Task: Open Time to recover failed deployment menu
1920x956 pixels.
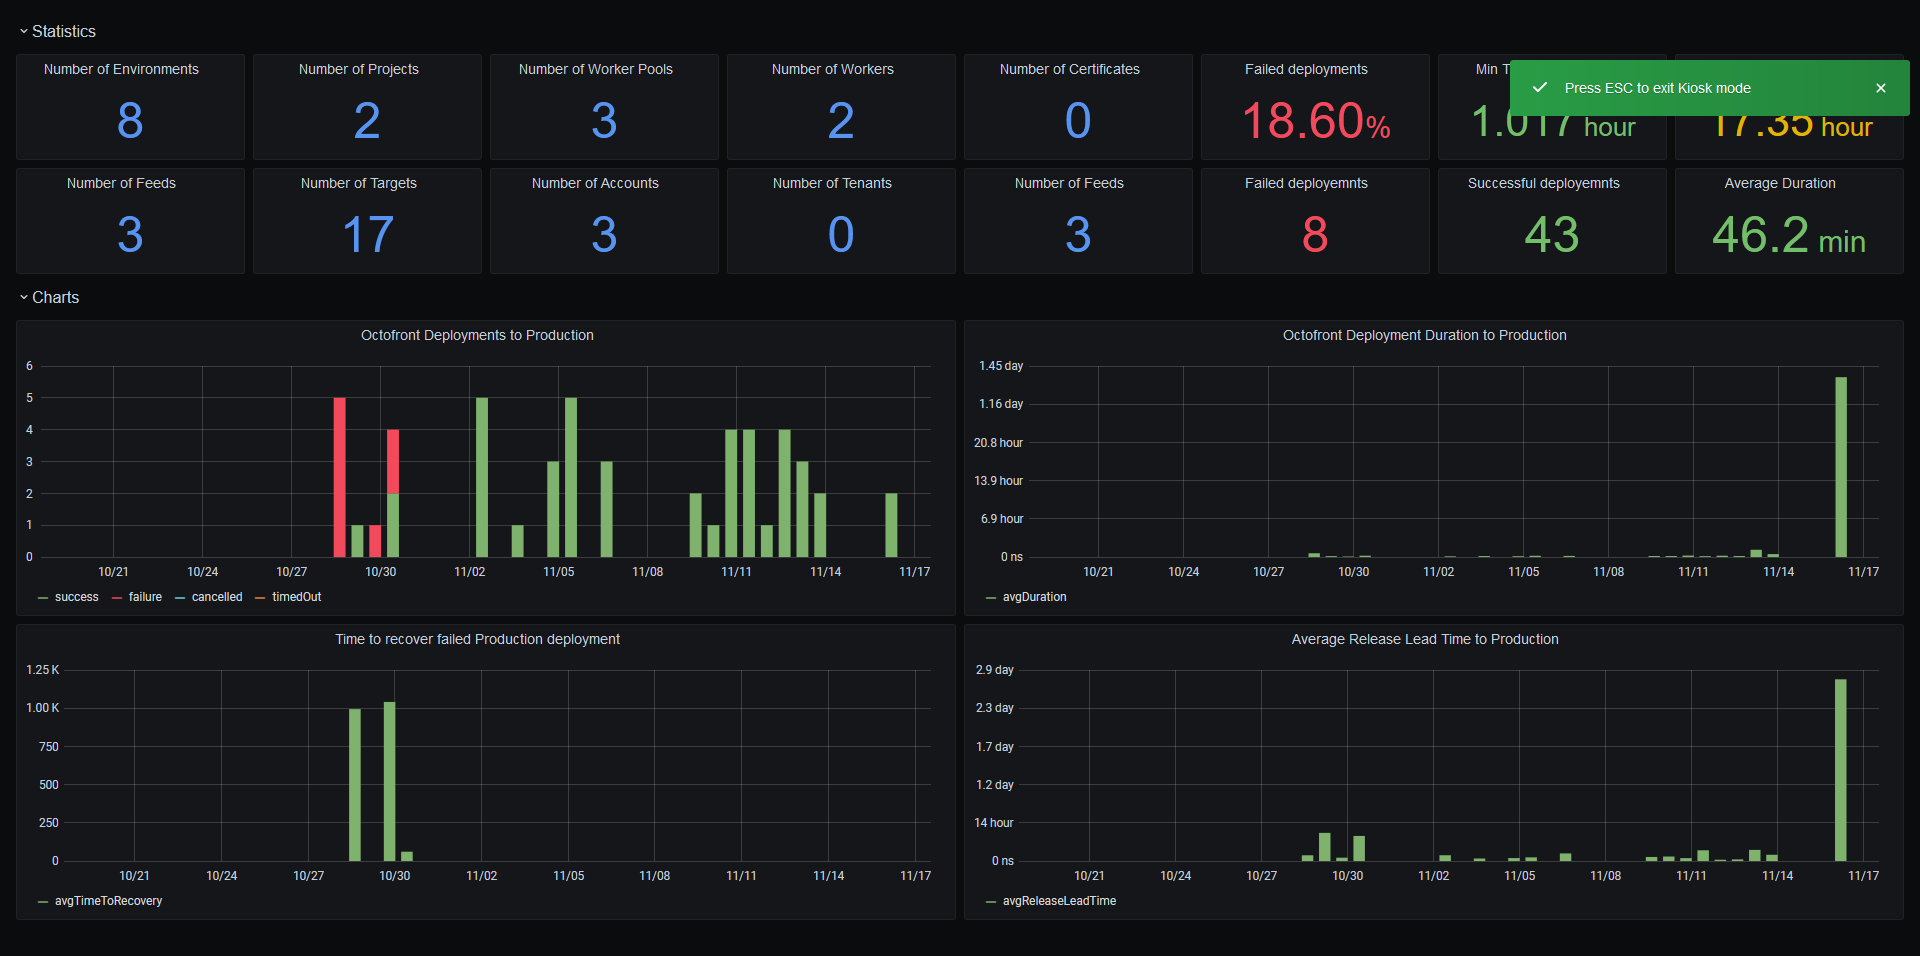Action: point(477,639)
